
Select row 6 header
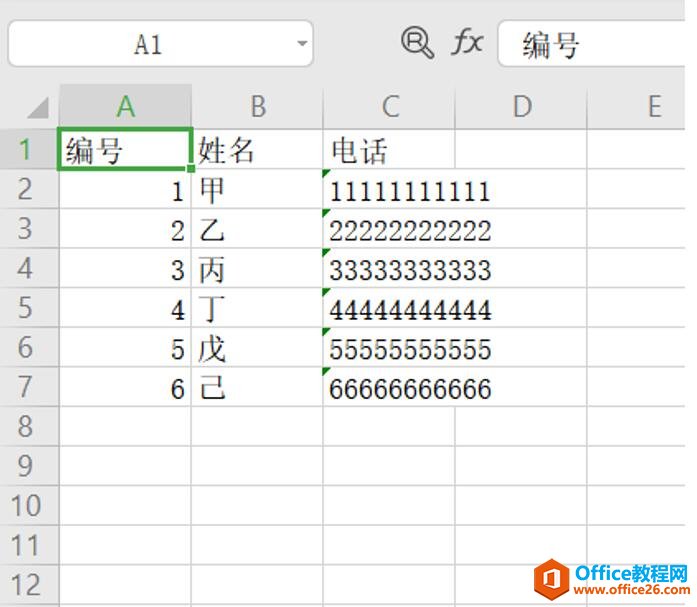tap(29, 347)
